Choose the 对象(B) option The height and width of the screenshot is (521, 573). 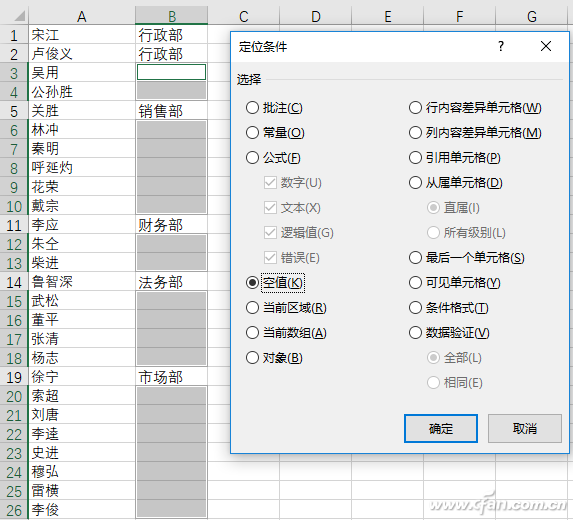click(274, 358)
